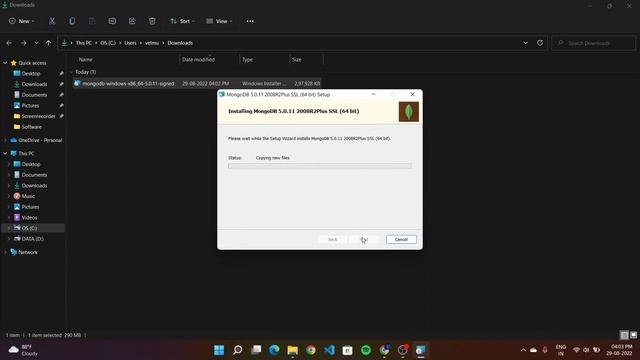Switch to large thumbnails view icon
The image size is (640, 360).
point(633,335)
